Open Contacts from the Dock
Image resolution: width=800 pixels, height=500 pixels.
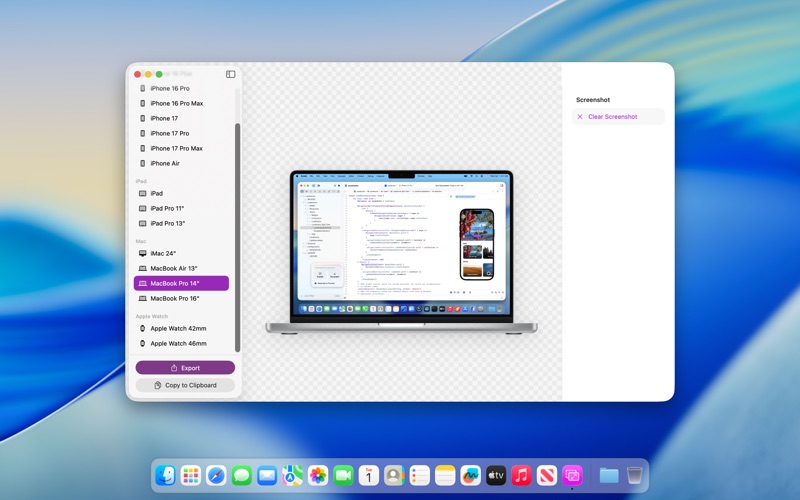tap(394, 476)
